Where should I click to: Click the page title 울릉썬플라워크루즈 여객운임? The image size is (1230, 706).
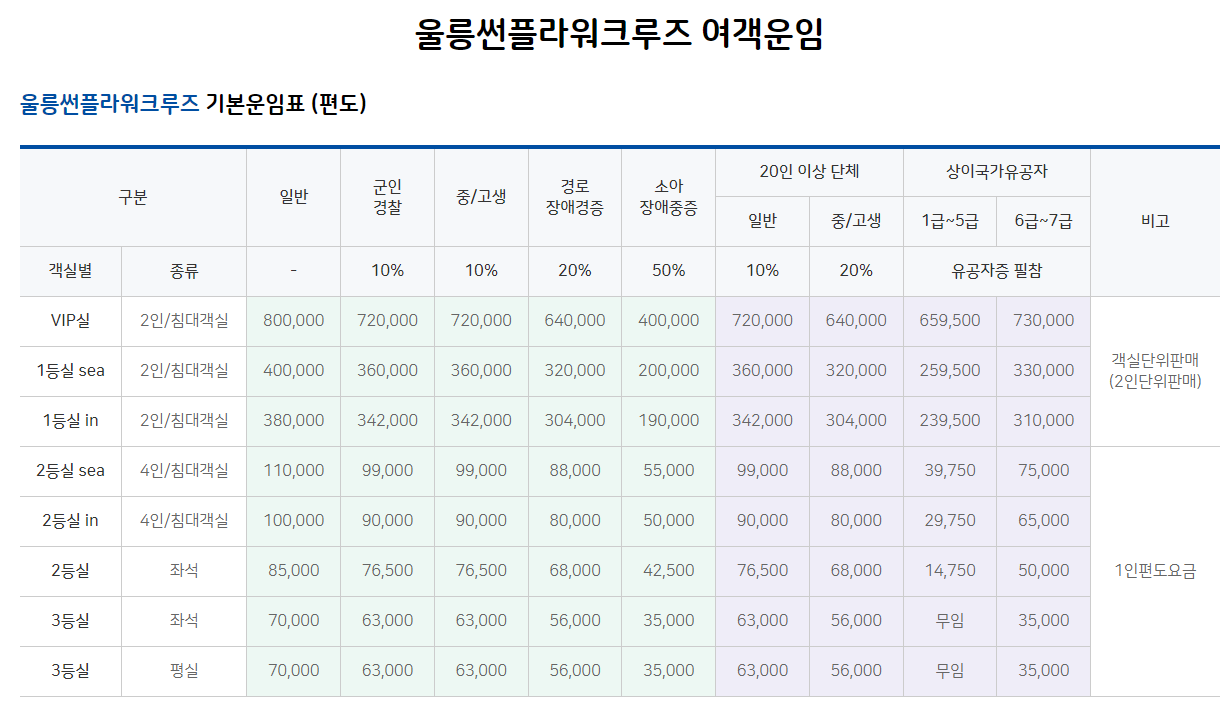(619, 36)
